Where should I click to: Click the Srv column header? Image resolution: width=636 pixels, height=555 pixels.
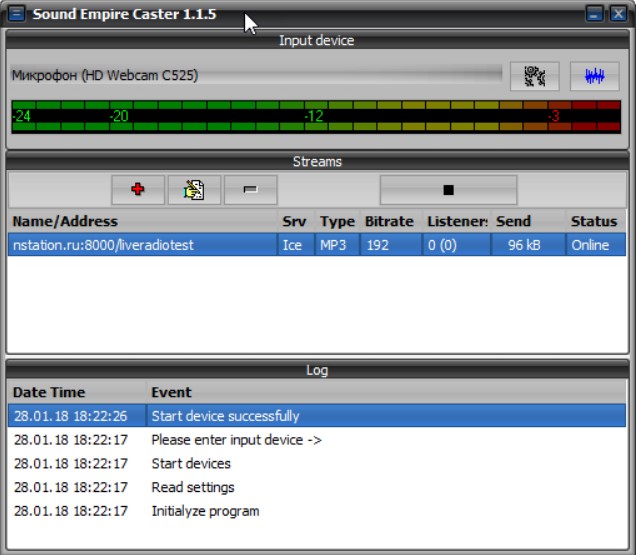297,221
